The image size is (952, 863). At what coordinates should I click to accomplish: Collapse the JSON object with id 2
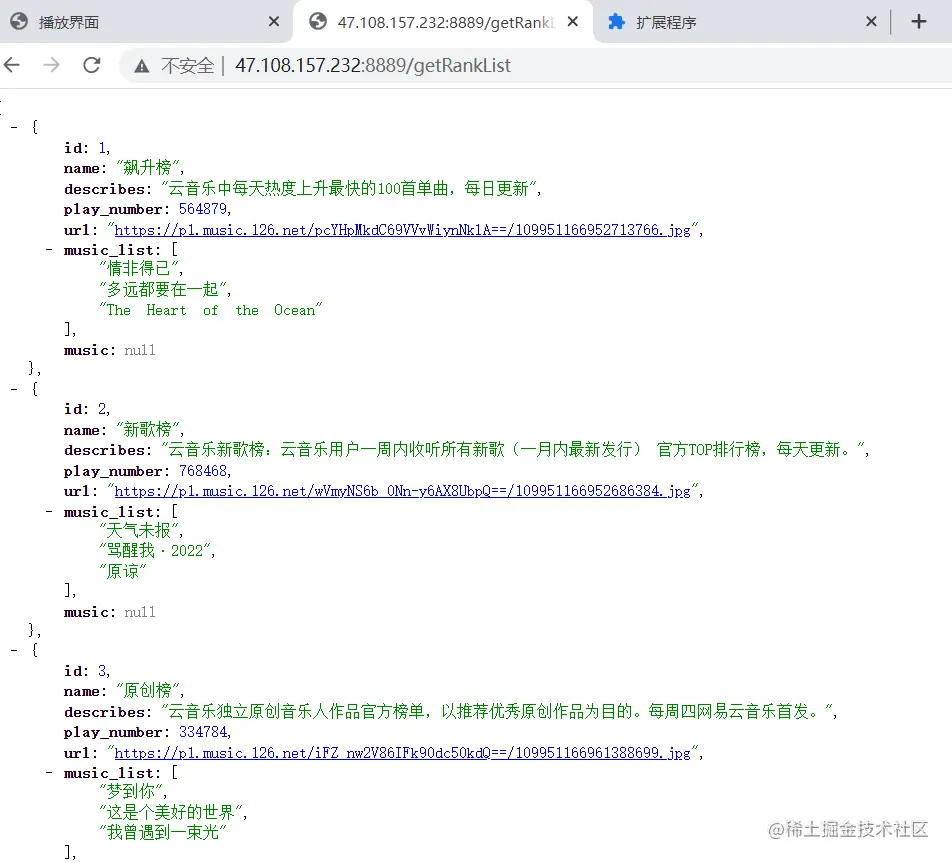coord(14,389)
